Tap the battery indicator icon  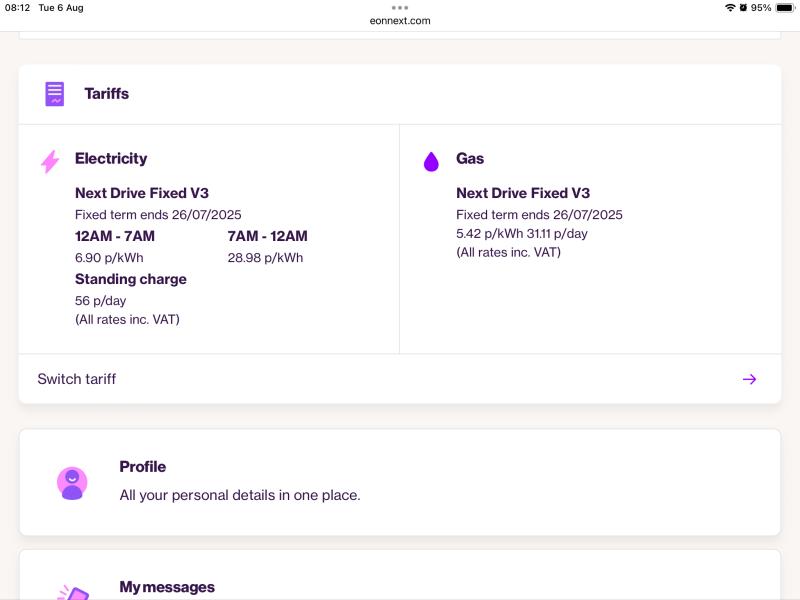point(785,8)
